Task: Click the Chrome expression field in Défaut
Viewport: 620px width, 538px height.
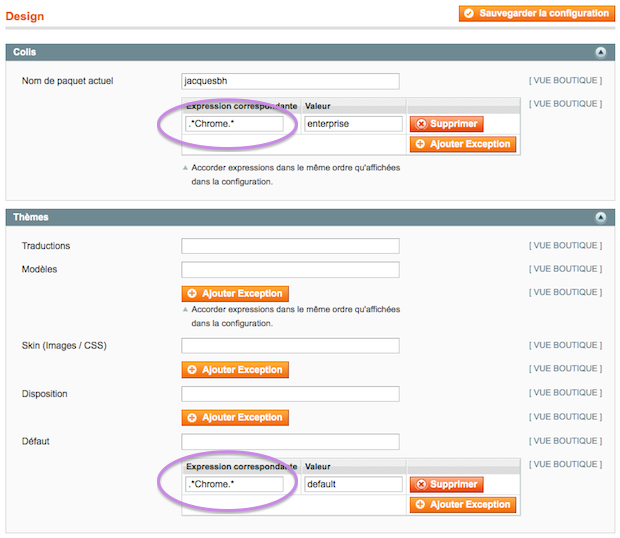Action: tap(235, 485)
